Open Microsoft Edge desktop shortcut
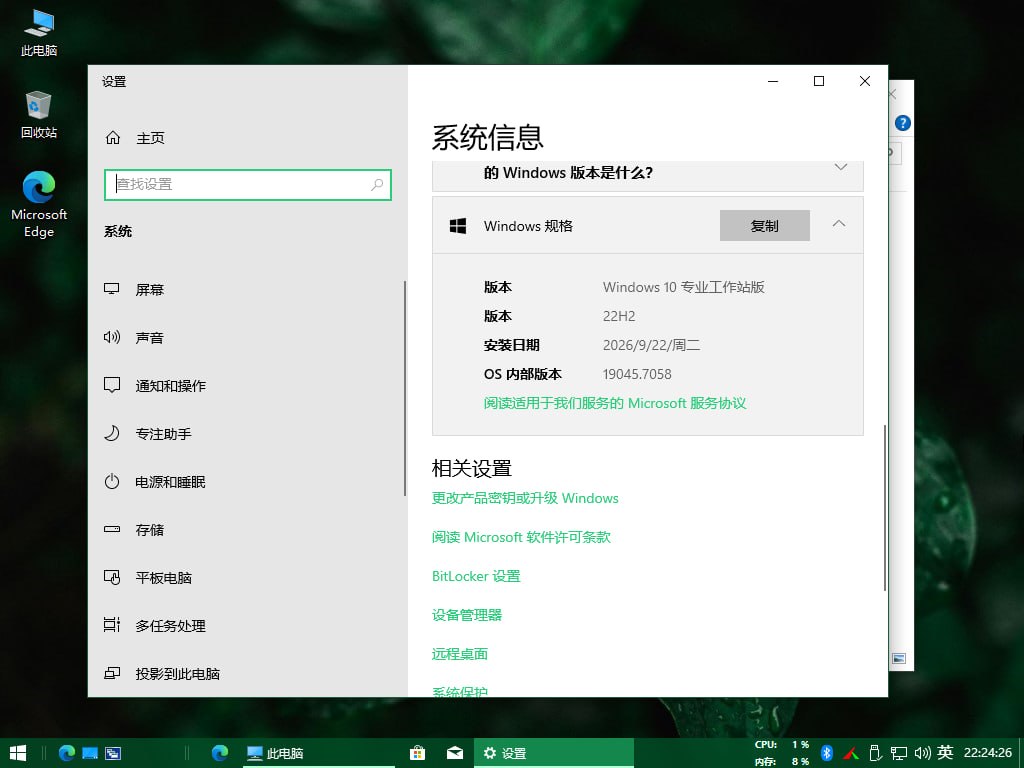Screen dimensions: 1024x768 pyautogui.click(x=39, y=204)
